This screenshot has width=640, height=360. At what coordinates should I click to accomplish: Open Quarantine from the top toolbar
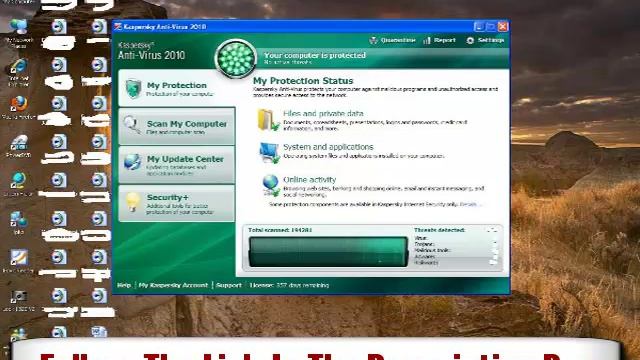pyautogui.click(x=392, y=40)
